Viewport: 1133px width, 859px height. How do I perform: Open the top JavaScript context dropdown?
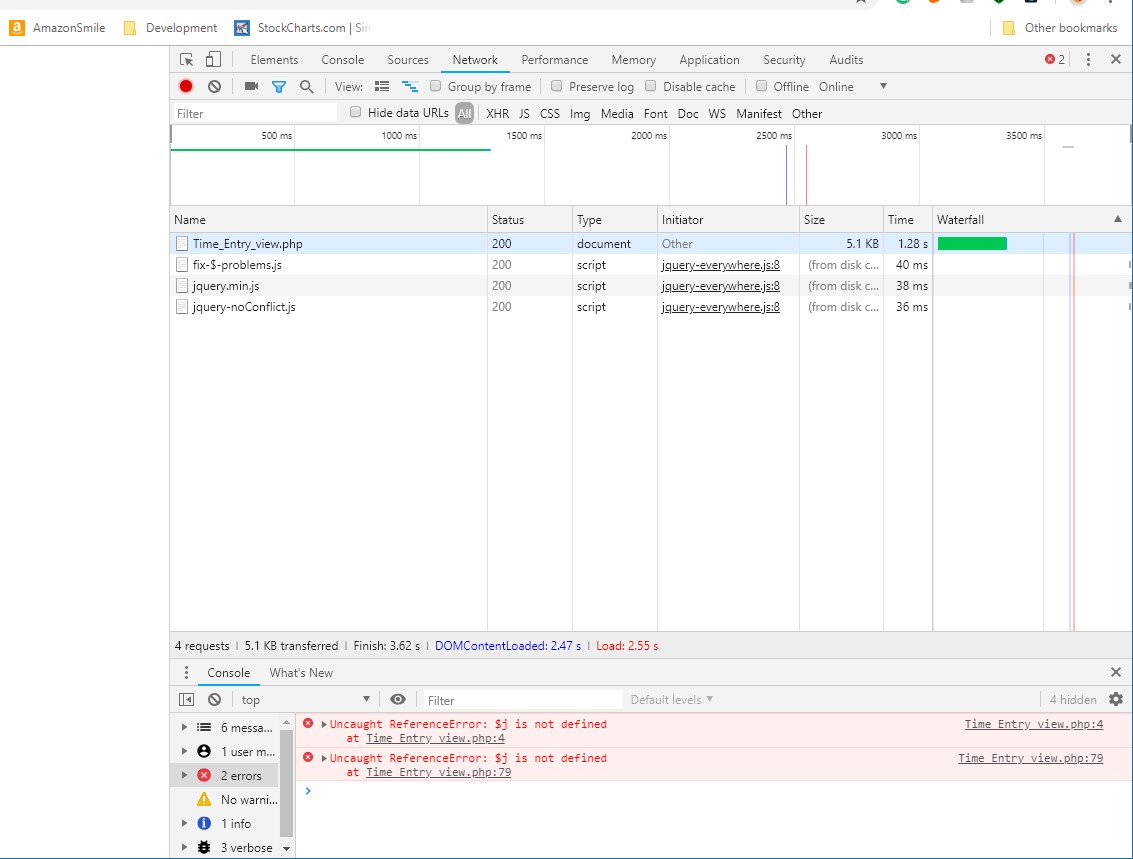(306, 699)
